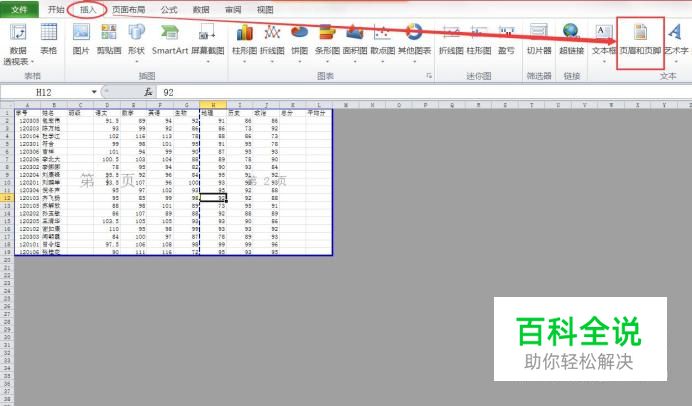Switch to the 开始 (Home) ribbon tab
The image size is (692, 406).
pos(56,9)
